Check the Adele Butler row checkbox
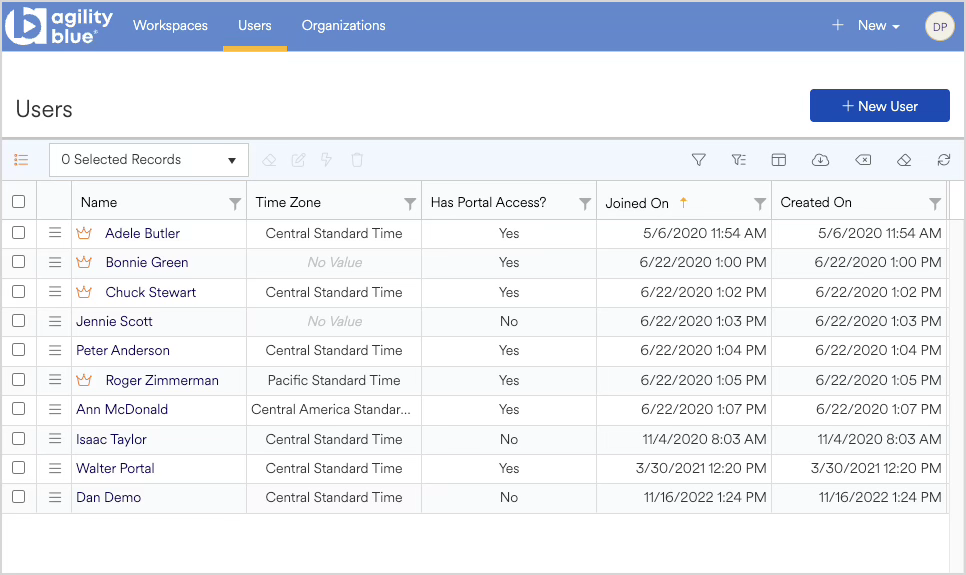Image resolution: width=966 pixels, height=575 pixels. [18, 232]
